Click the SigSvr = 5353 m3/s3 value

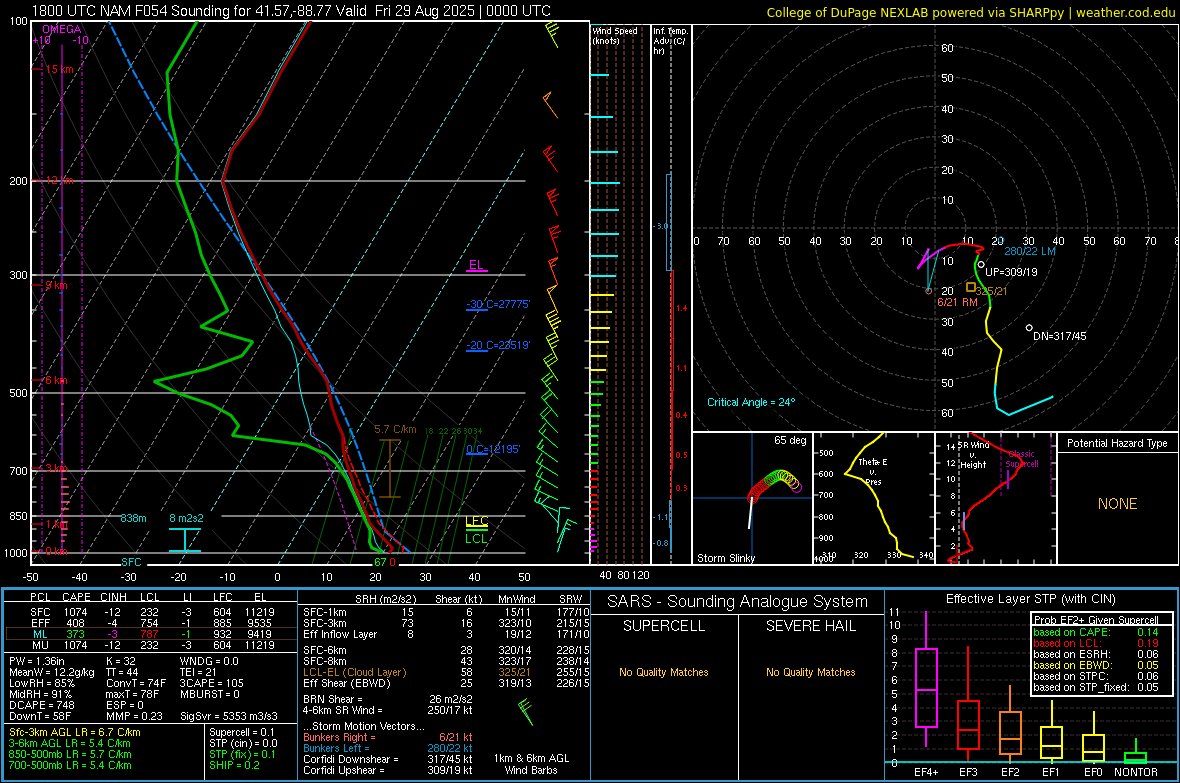pyautogui.click(x=229, y=716)
